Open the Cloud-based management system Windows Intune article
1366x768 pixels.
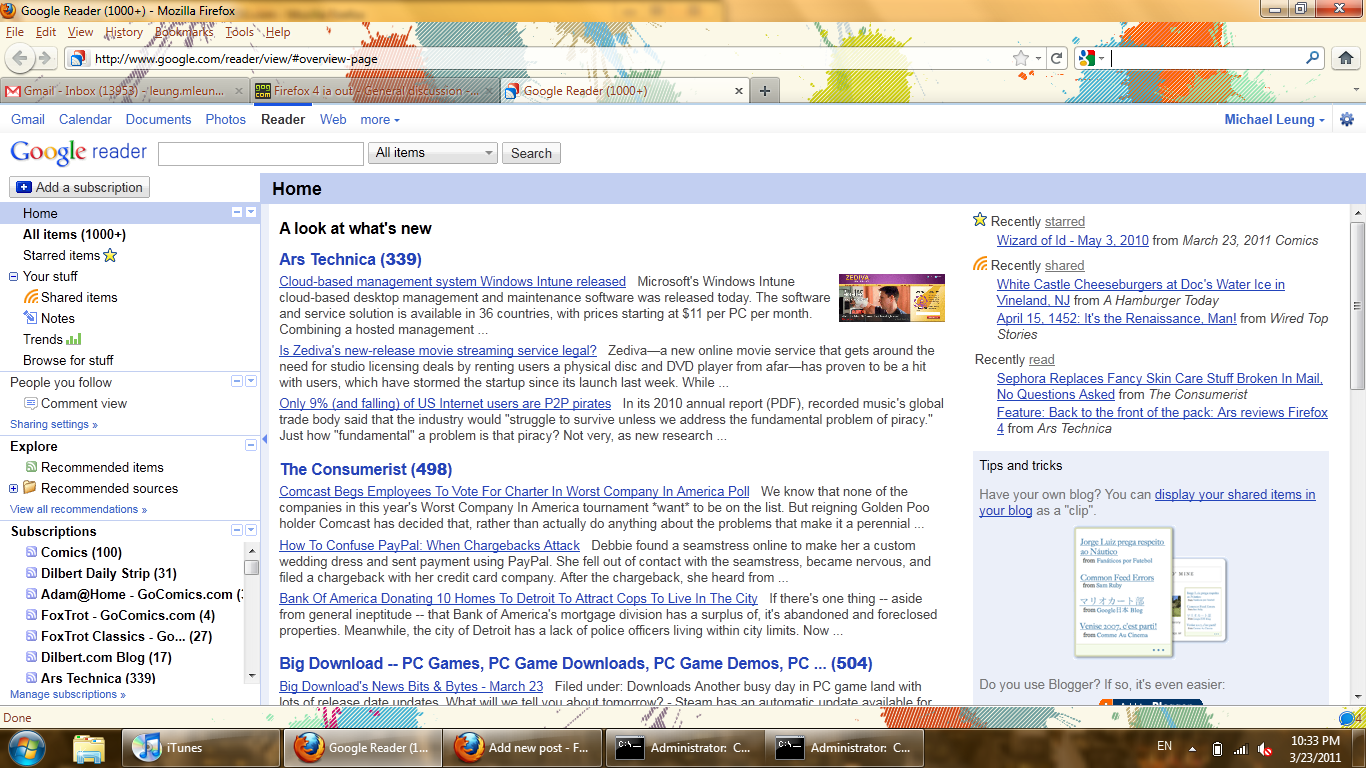click(x=452, y=281)
